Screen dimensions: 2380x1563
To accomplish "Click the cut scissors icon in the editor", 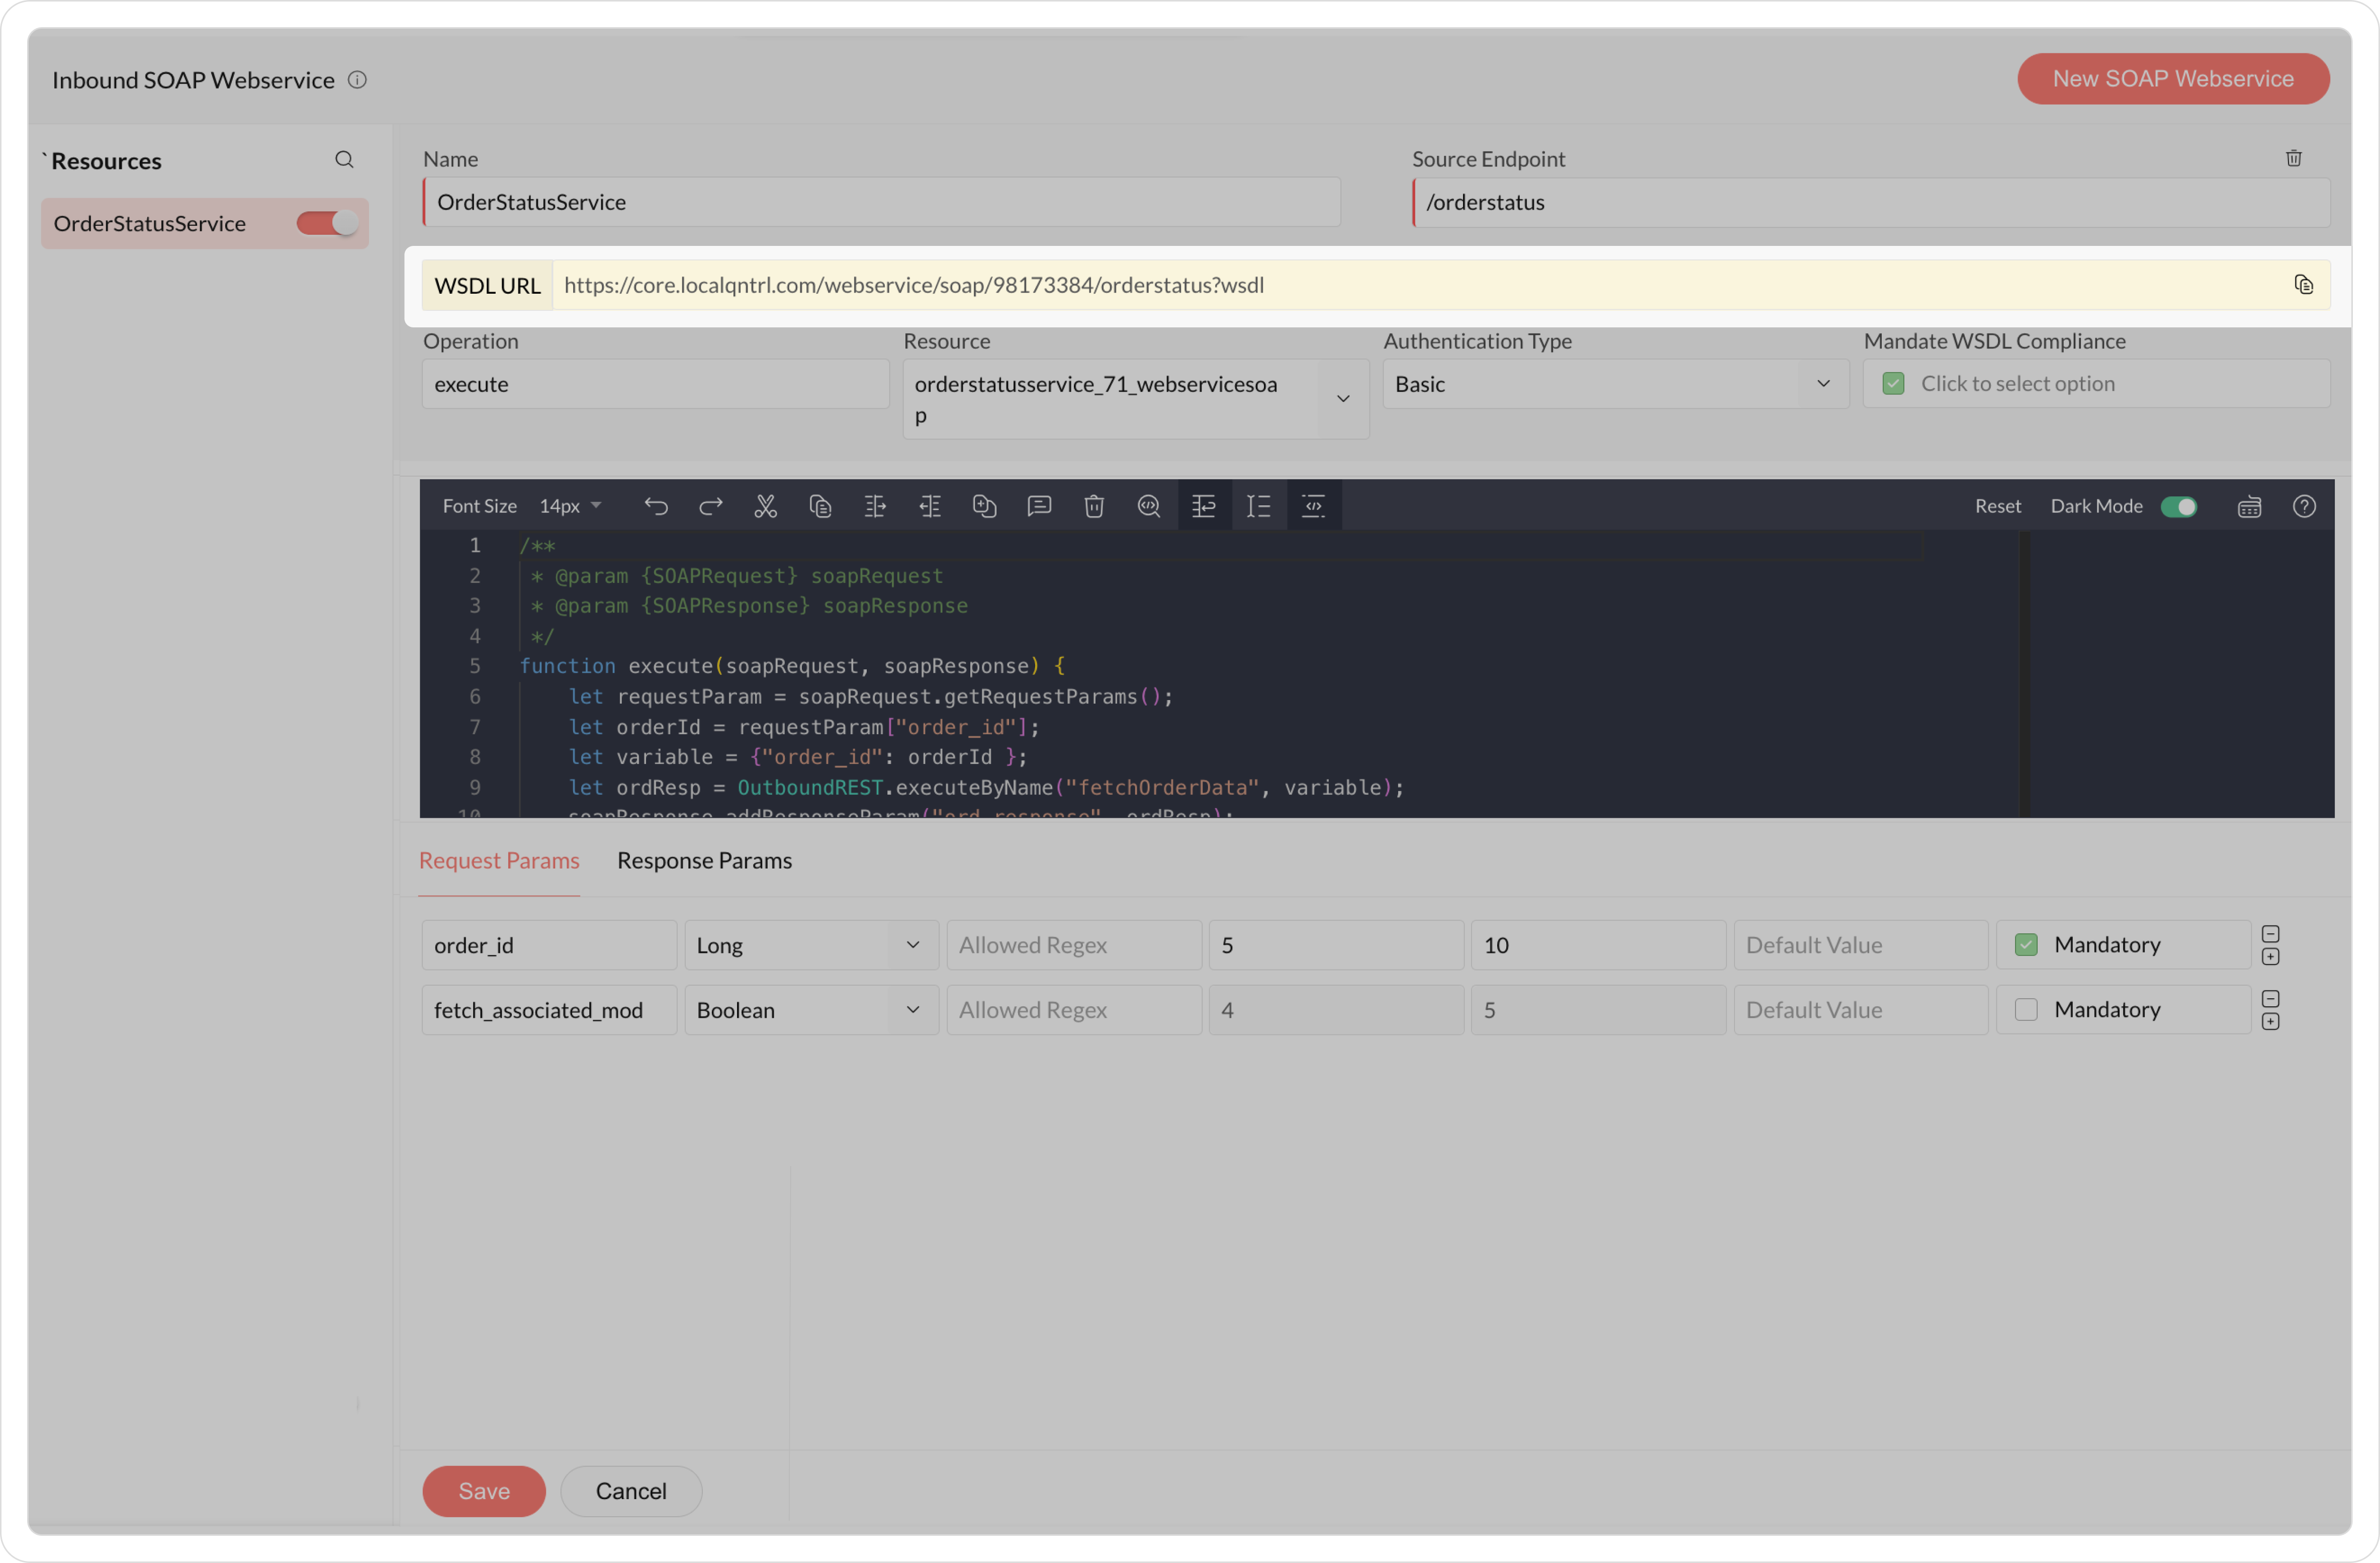I will pyautogui.click(x=765, y=506).
